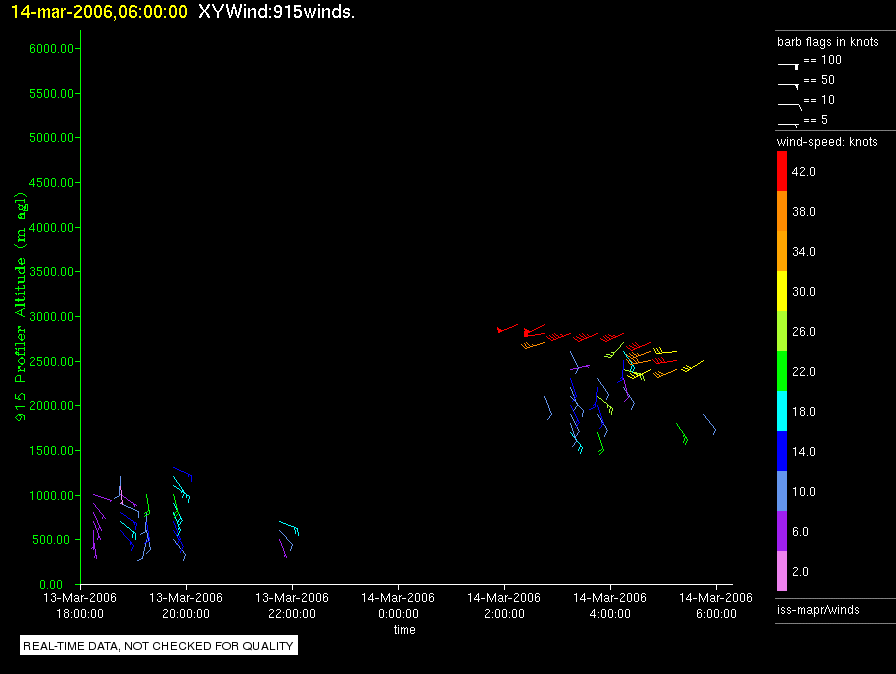The width and height of the screenshot is (896, 674).
Task: Click the 'time' x-axis label
Action: click(405, 629)
